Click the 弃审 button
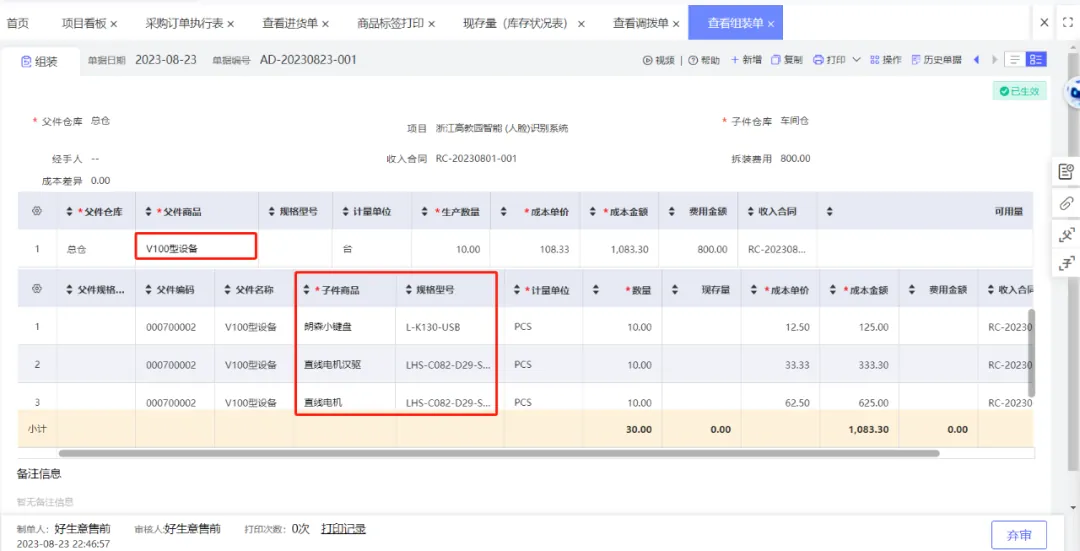The height and width of the screenshot is (551, 1080). click(x=1019, y=534)
